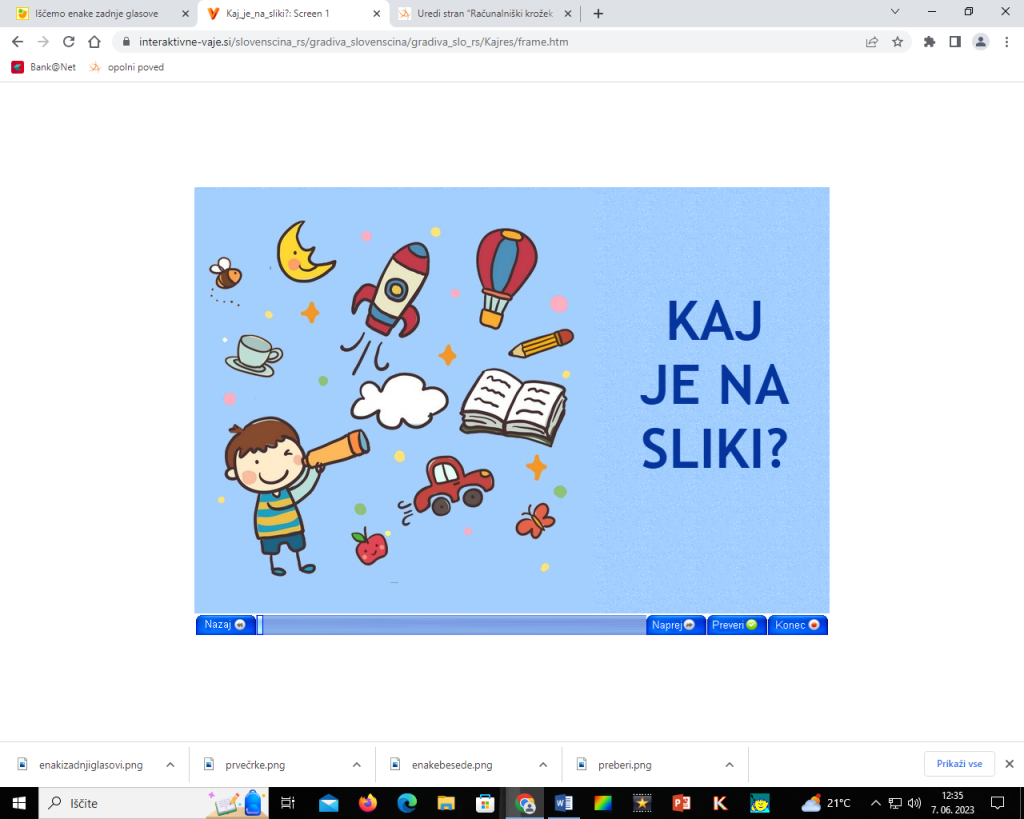Open the Chrome profile avatar
1024x819 pixels.
pos(981,42)
